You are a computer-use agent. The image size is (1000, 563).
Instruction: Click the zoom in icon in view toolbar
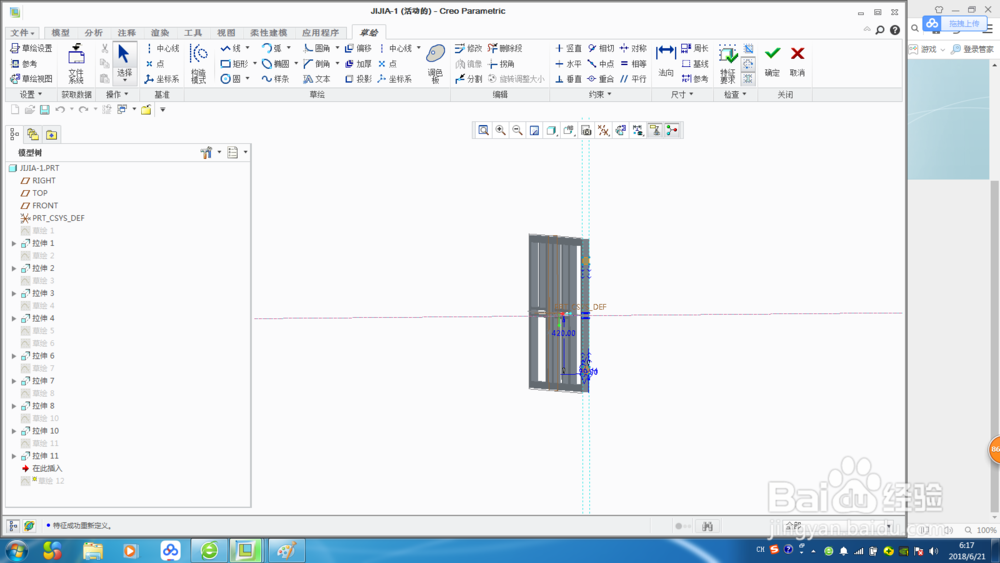(x=501, y=131)
